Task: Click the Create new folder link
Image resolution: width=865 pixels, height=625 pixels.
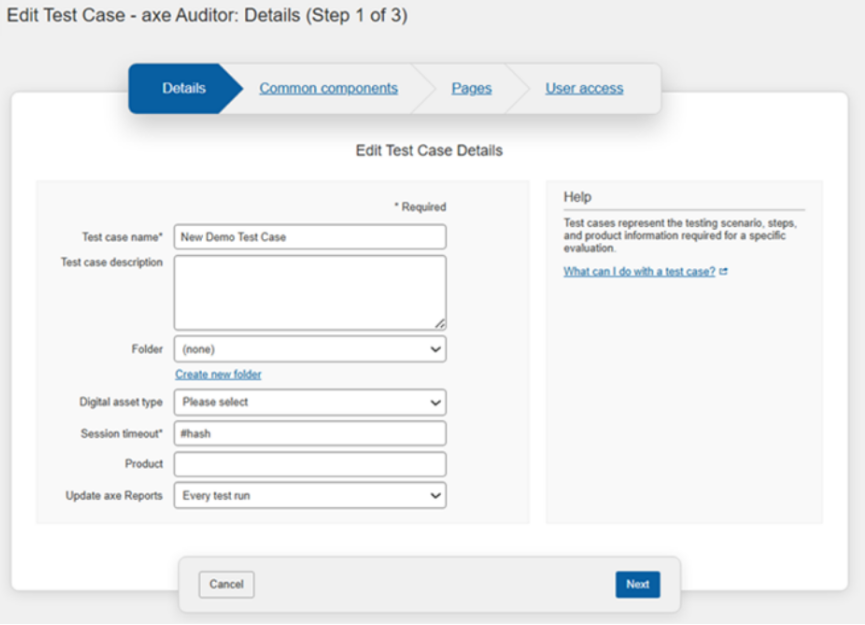Action: pos(218,374)
